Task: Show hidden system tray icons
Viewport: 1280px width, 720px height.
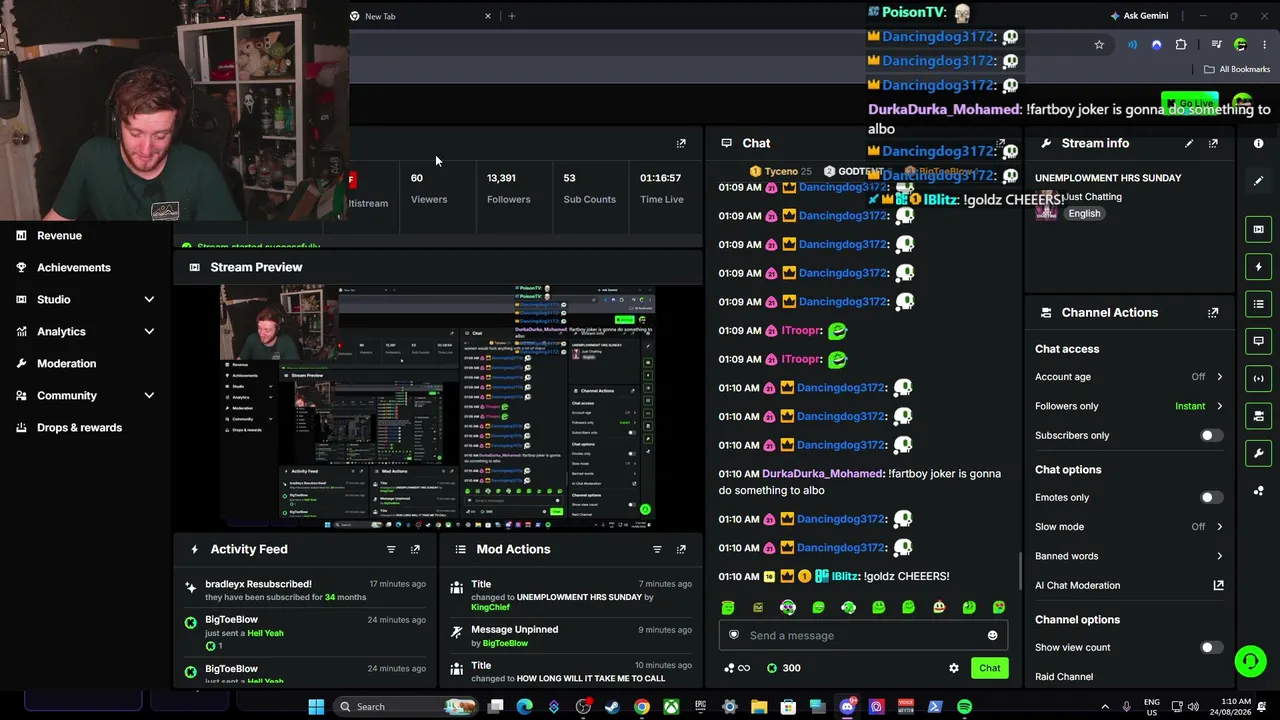Action: [1105, 707]
